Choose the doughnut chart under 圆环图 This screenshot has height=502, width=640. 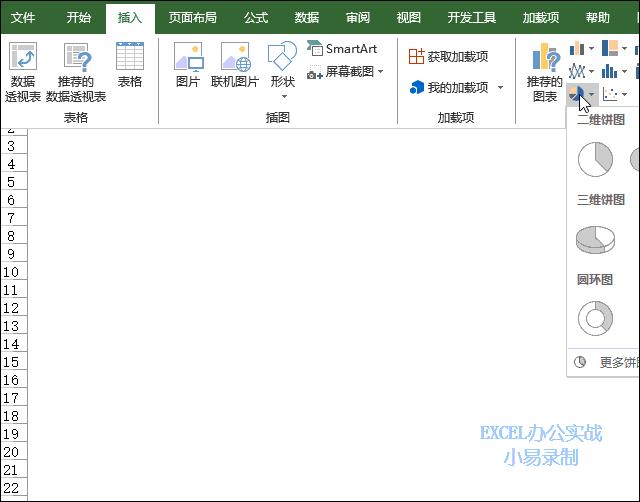595,318
